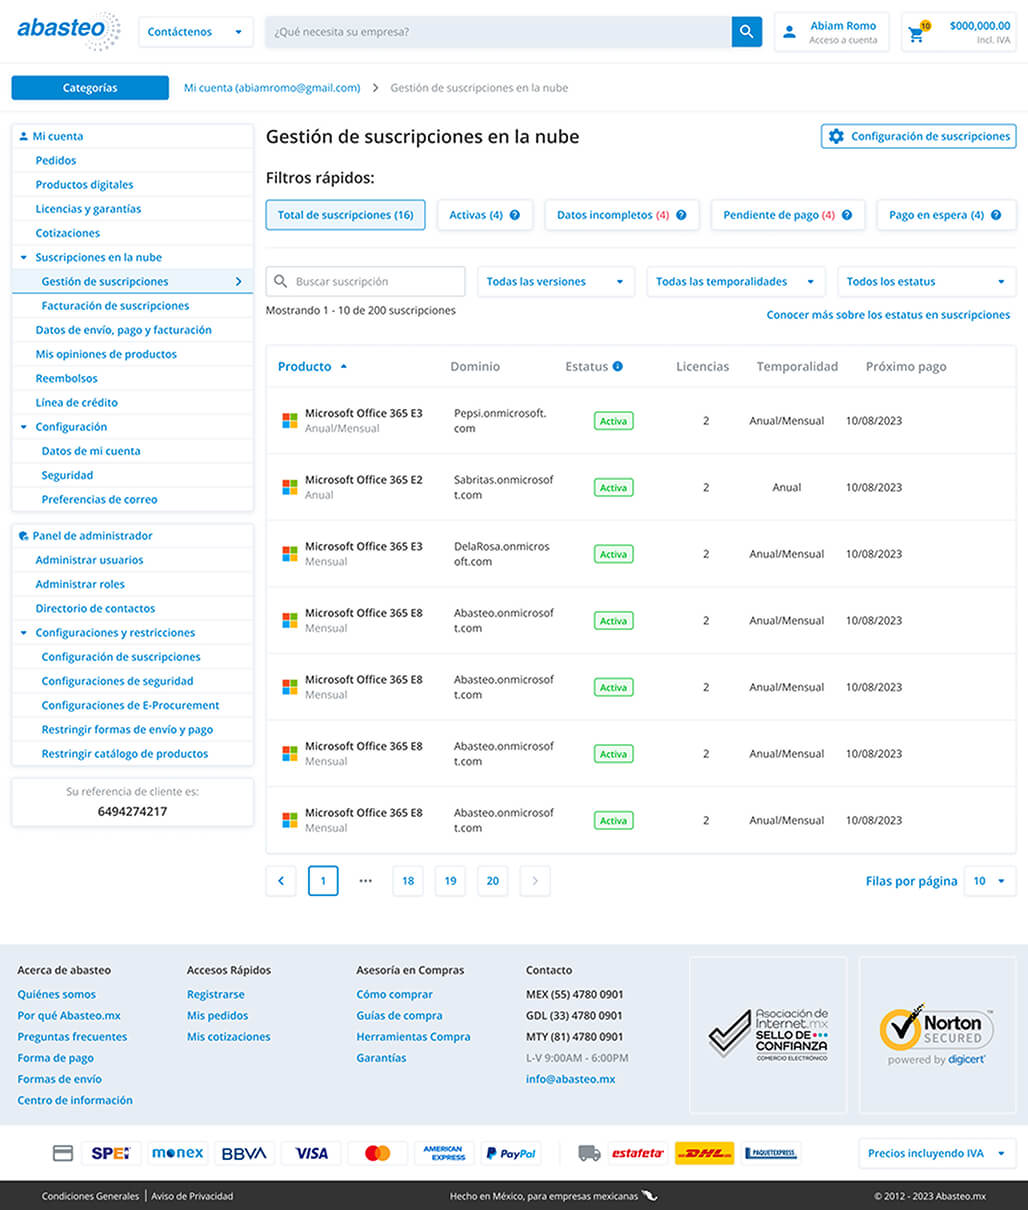
Task: Click the magnifying glass search button
Action: click(746, 32)
